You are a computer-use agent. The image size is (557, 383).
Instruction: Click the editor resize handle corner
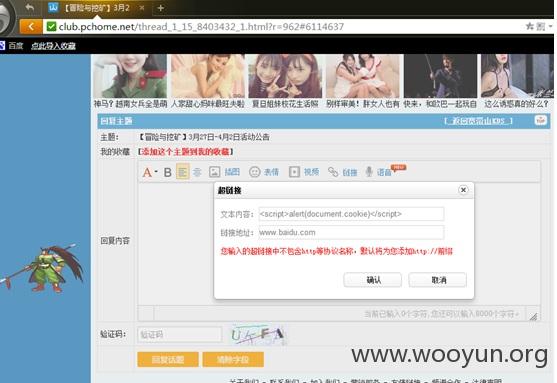coord(534,316)
